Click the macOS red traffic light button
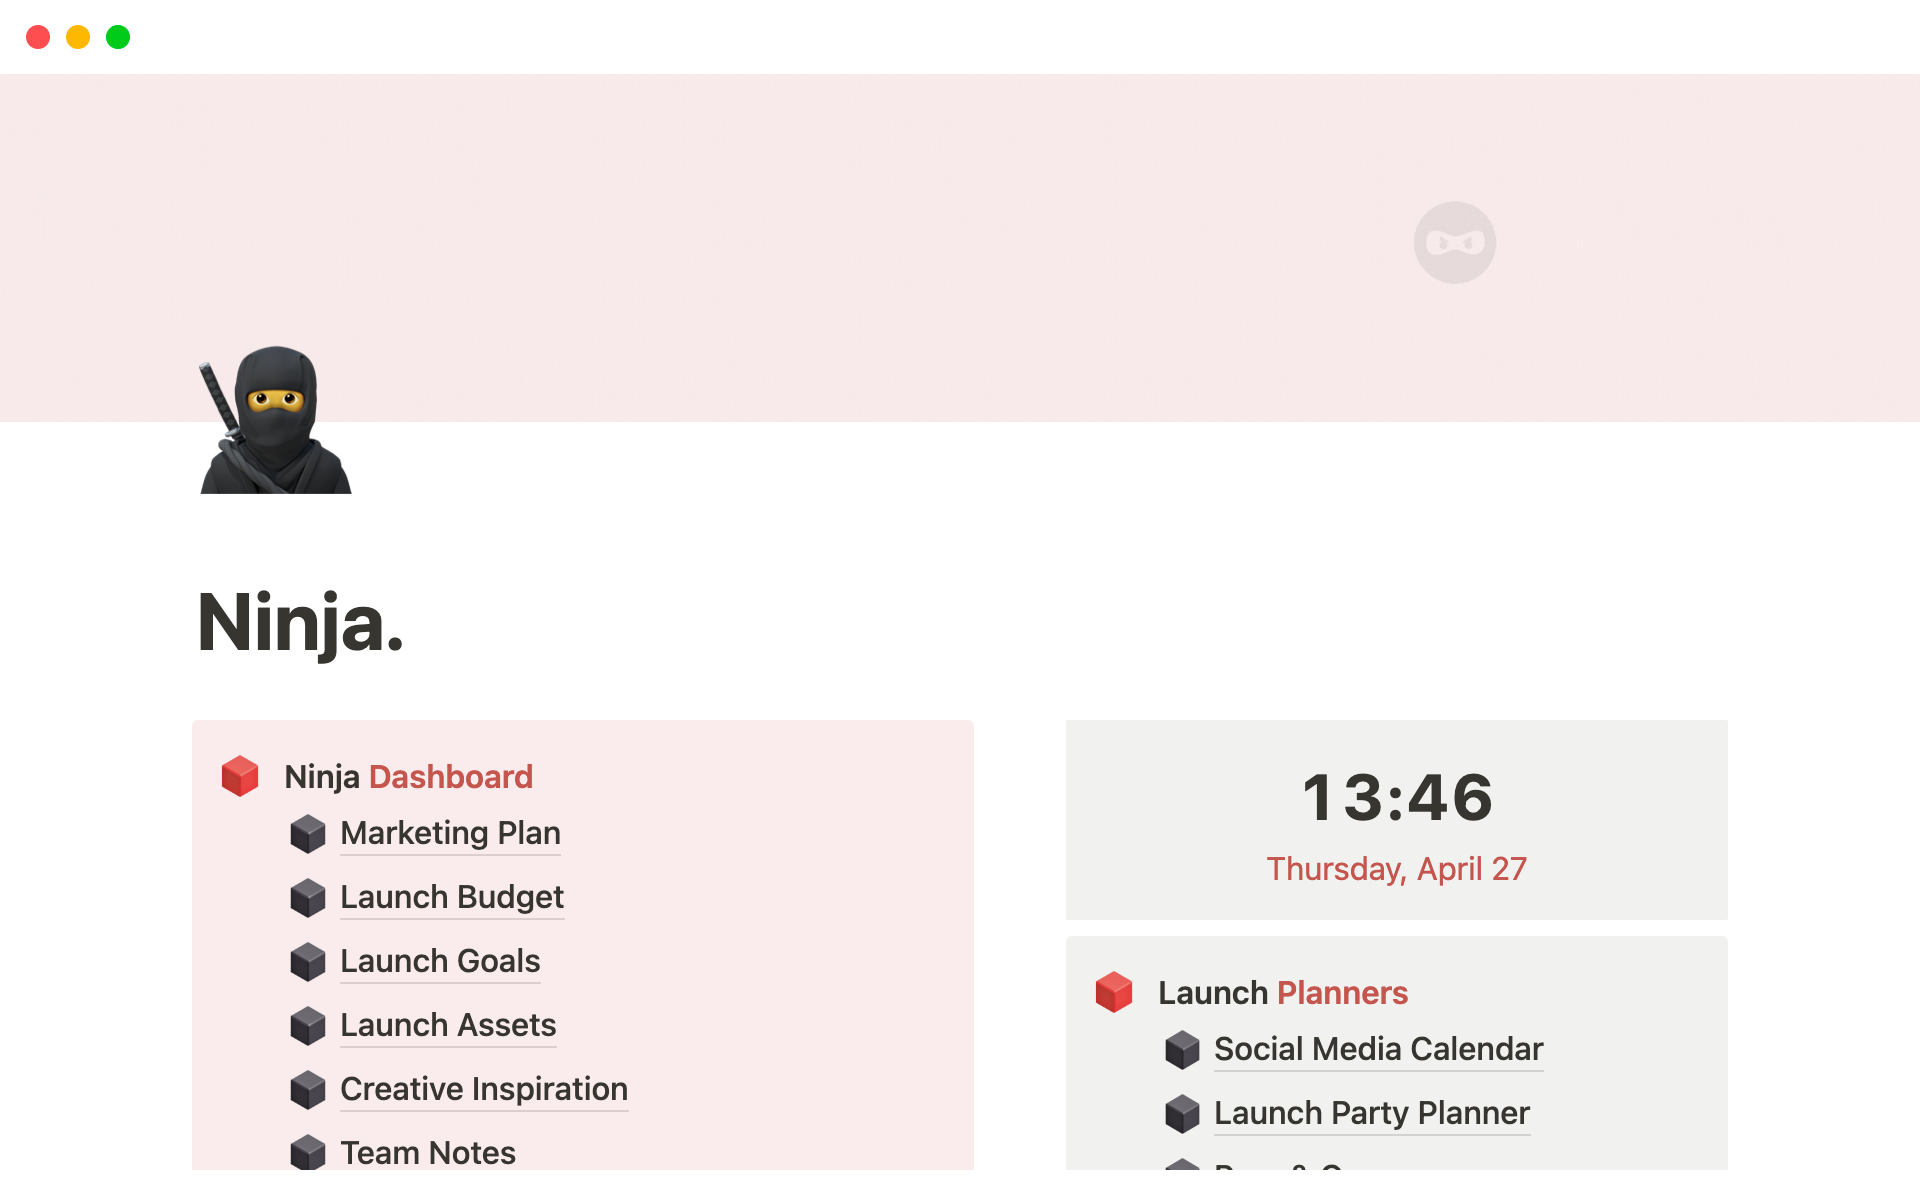Screen dimensions: 1920x1200 click(x=37, y=37)
